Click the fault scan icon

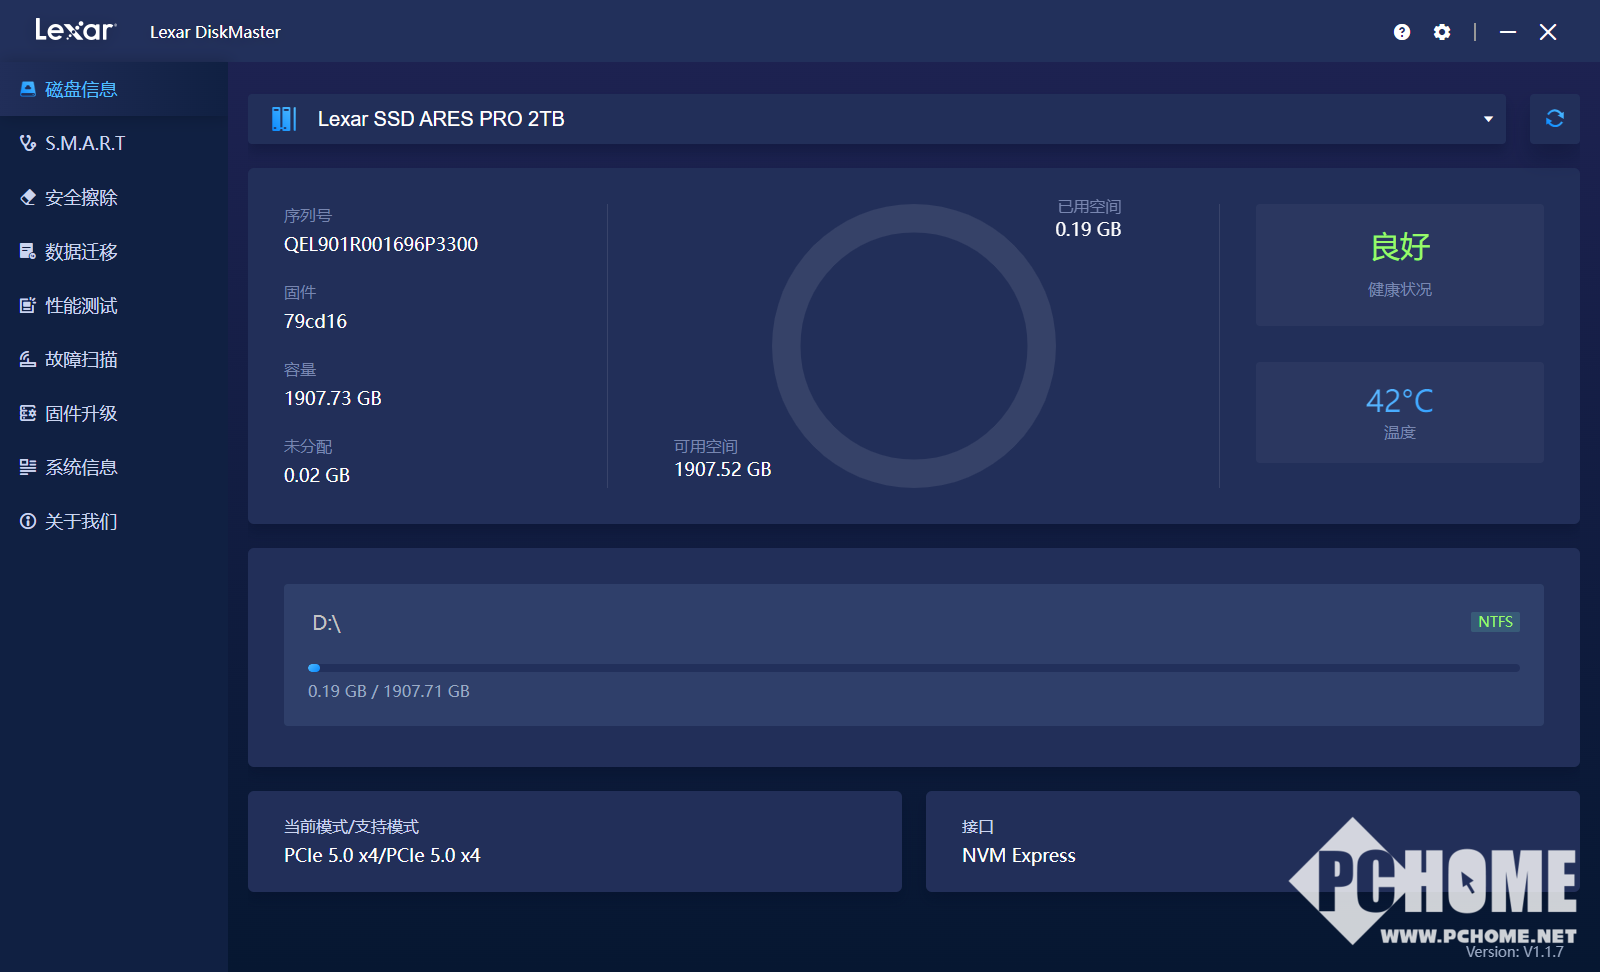click(28, 359)
